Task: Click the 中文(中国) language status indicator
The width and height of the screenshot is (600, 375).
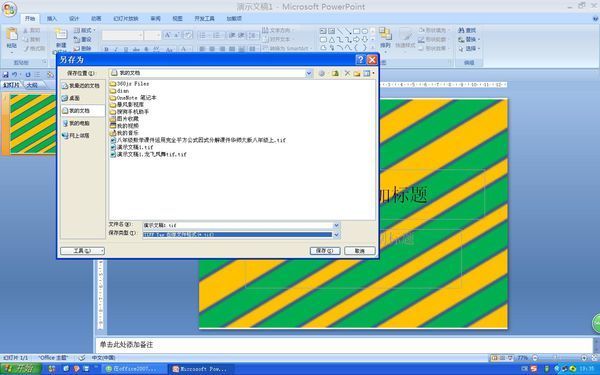Action: pyautogui.click(x=104, y=358)
